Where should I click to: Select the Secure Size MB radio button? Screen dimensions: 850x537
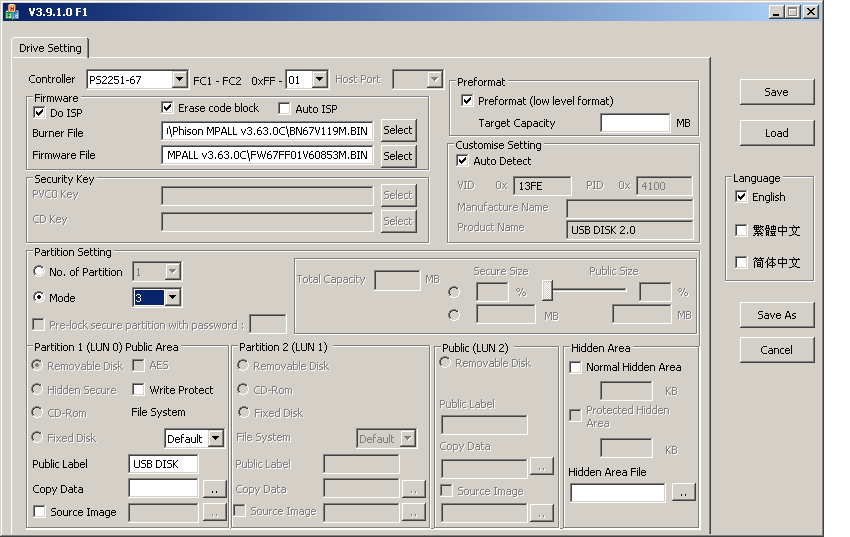tap(454, 314)
